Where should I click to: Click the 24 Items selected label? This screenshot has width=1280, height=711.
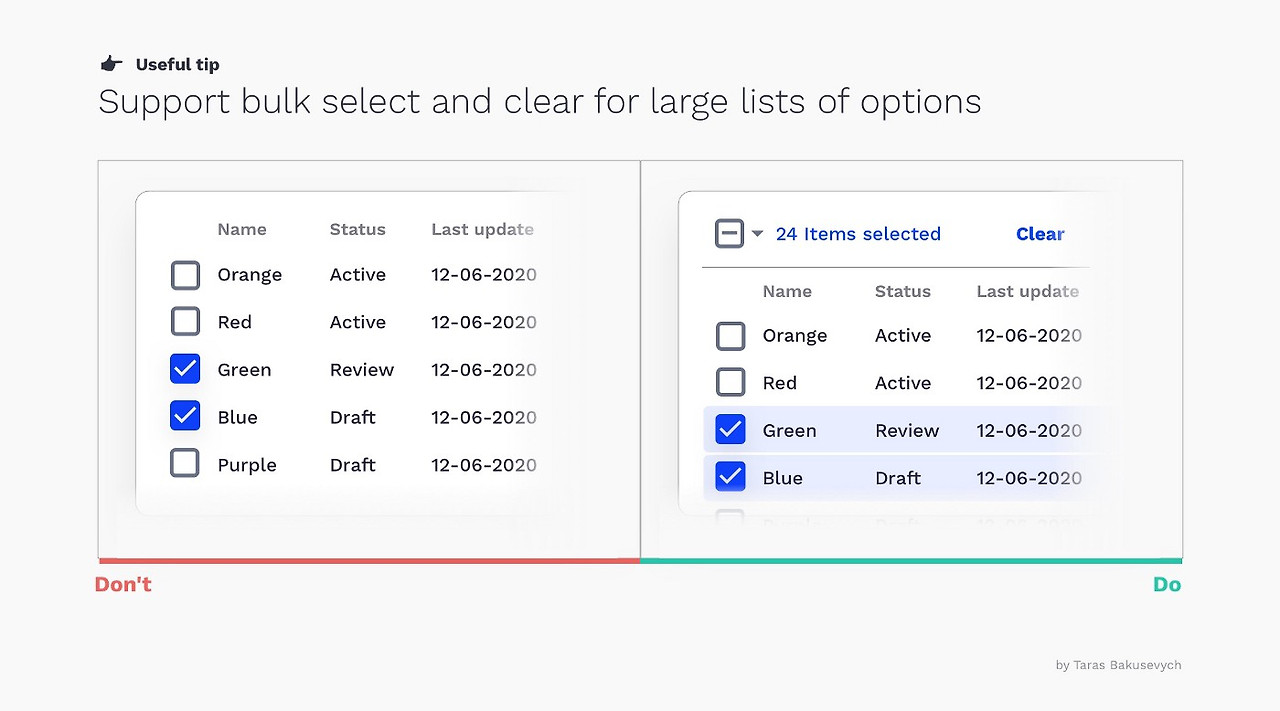[858, 234]
